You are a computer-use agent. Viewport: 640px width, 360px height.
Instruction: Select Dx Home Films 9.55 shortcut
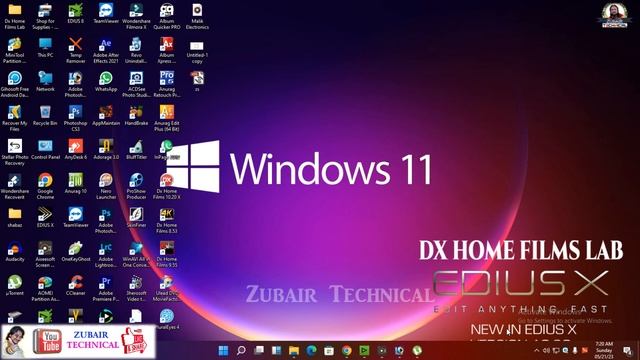tap(167, 254)
